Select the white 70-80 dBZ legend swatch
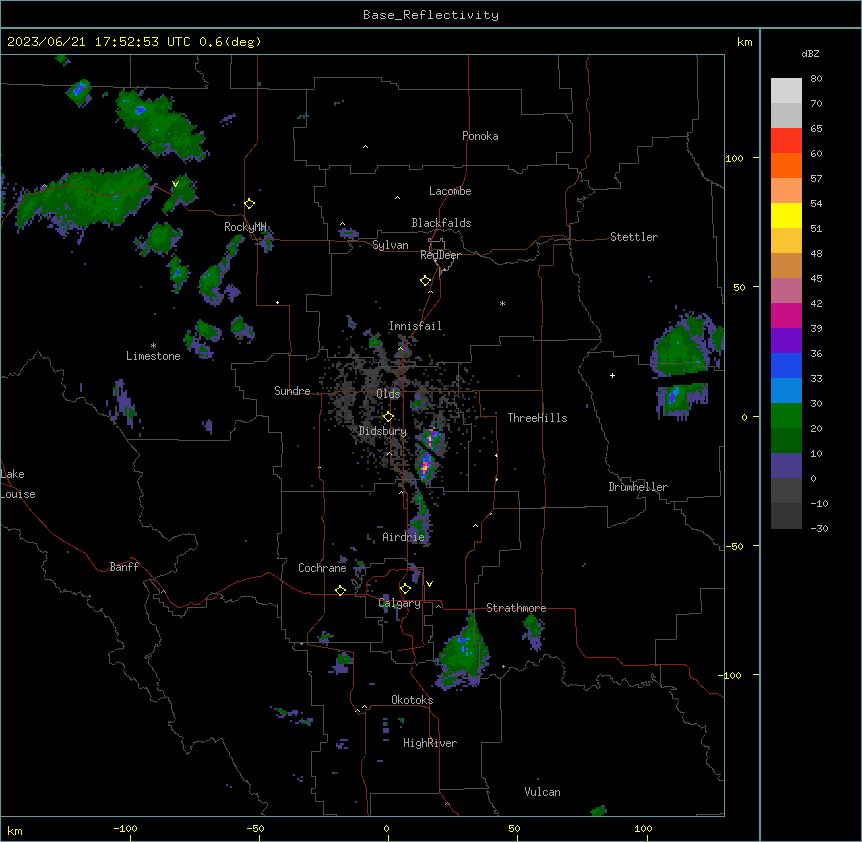The width and height of the screenshot is (862, 842). [786, 90]
